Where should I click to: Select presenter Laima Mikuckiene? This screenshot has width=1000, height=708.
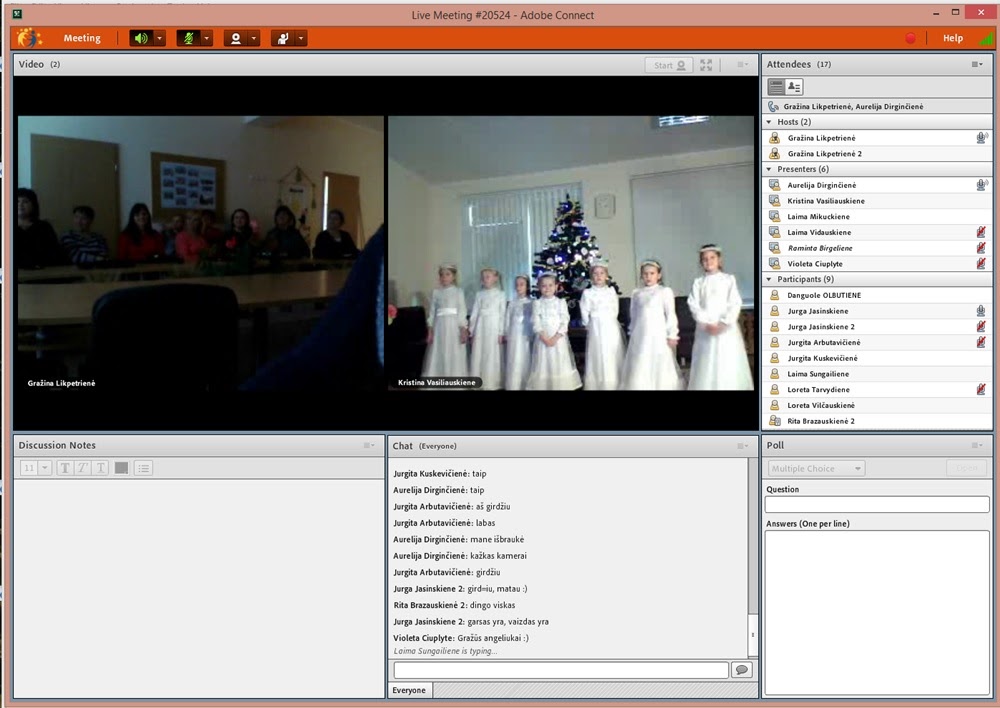[877, 217]
